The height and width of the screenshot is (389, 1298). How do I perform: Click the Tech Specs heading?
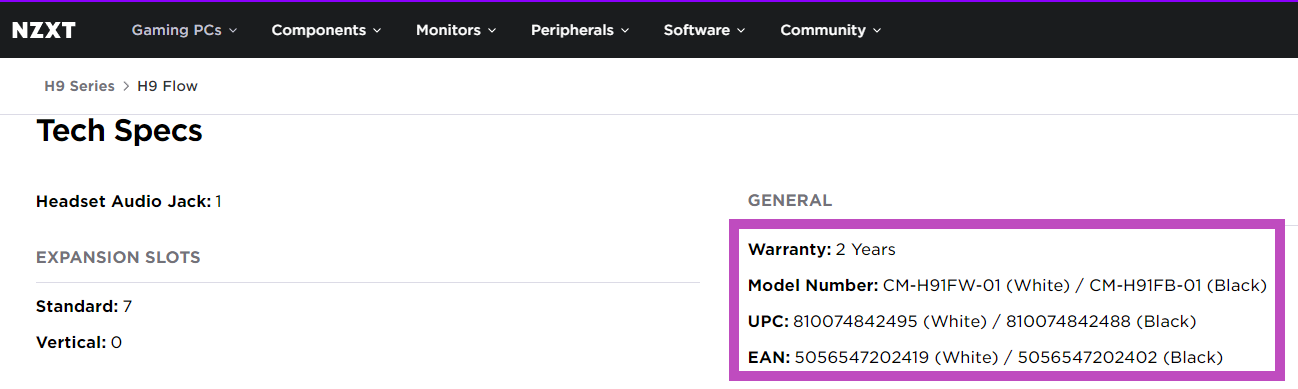point(119,131)
